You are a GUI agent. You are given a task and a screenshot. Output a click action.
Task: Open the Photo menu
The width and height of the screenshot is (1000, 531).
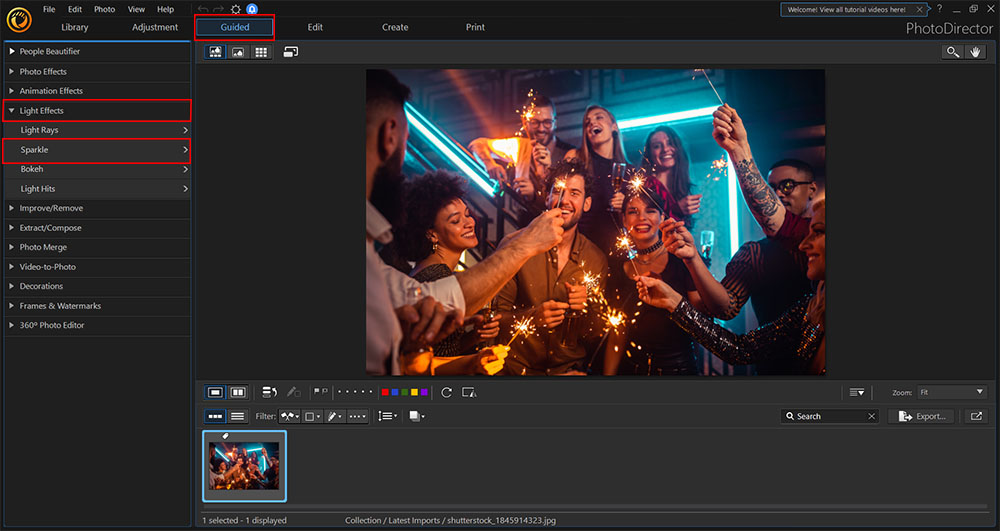click(x=105, y=9)
